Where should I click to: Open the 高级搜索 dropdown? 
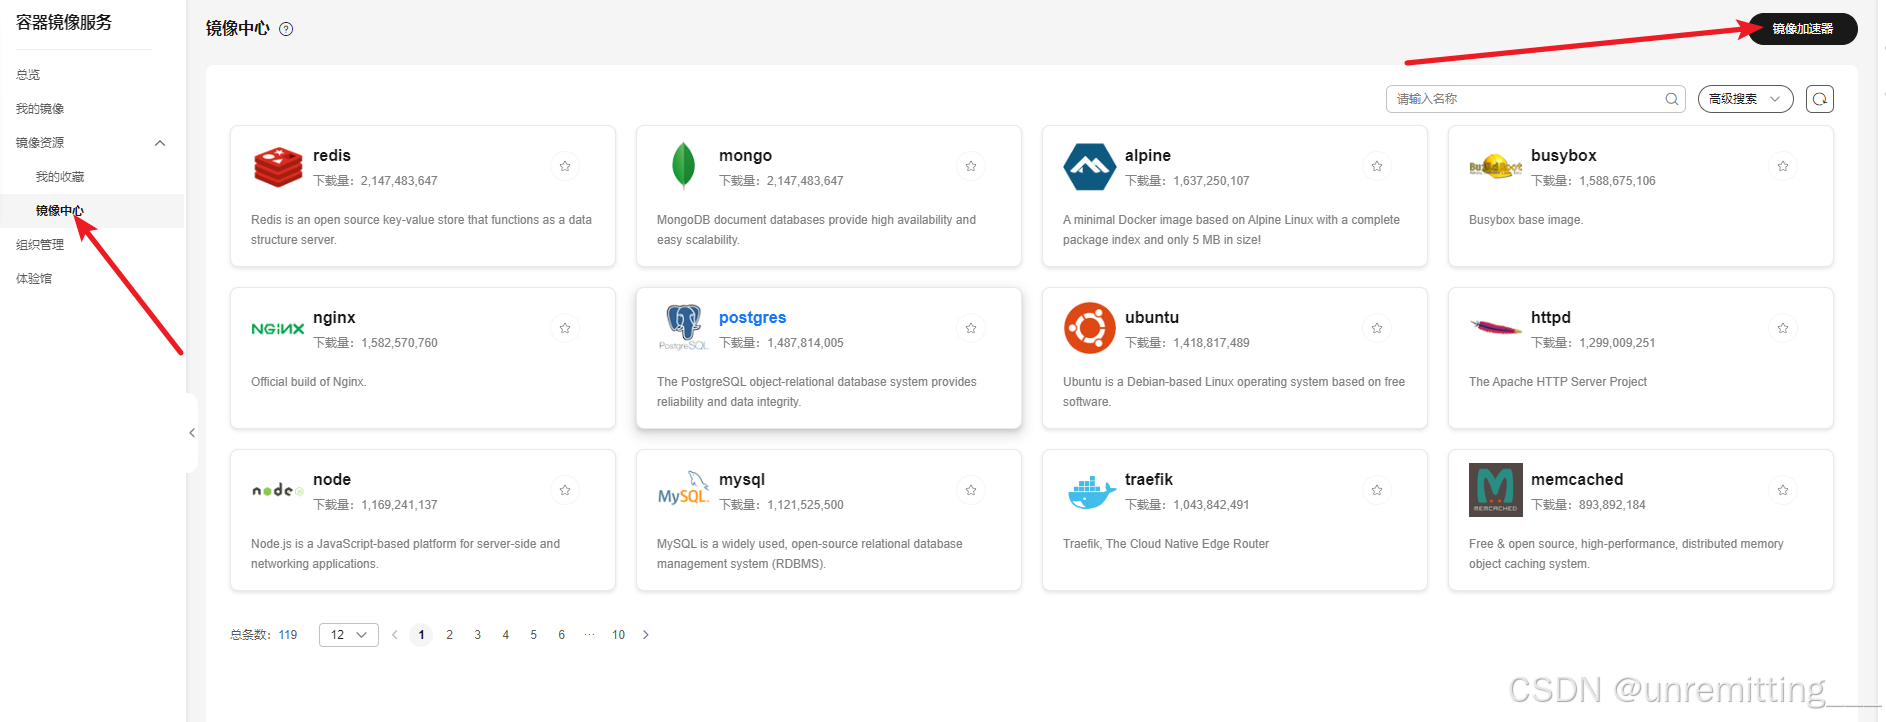[1745, 99]
